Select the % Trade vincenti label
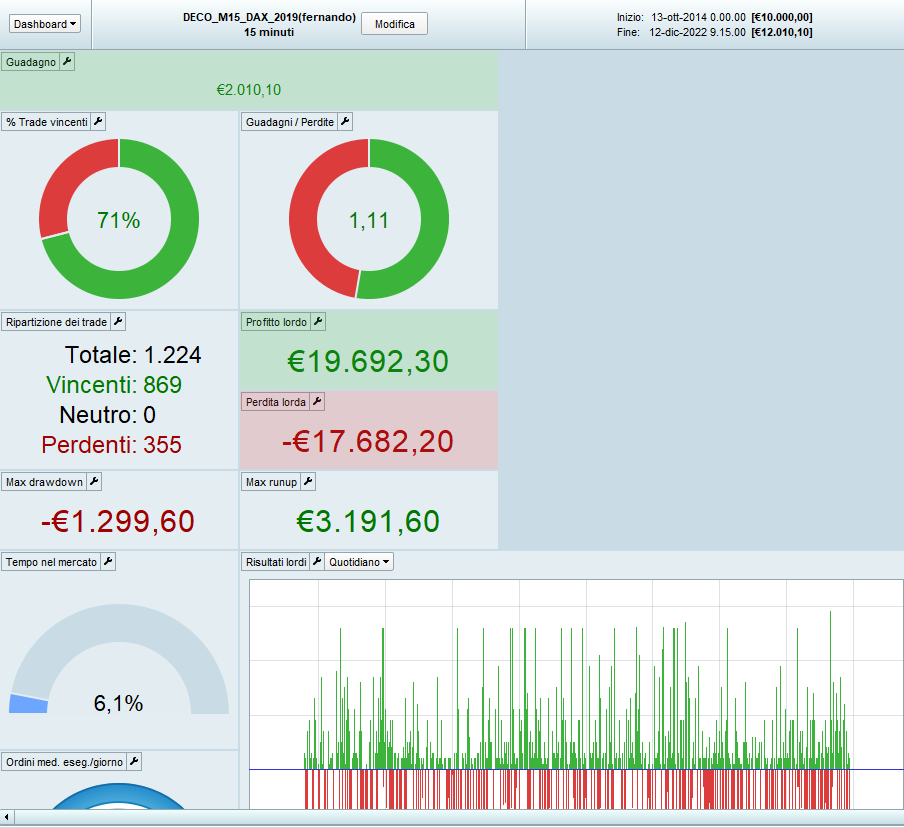 [x=47, y=122]
